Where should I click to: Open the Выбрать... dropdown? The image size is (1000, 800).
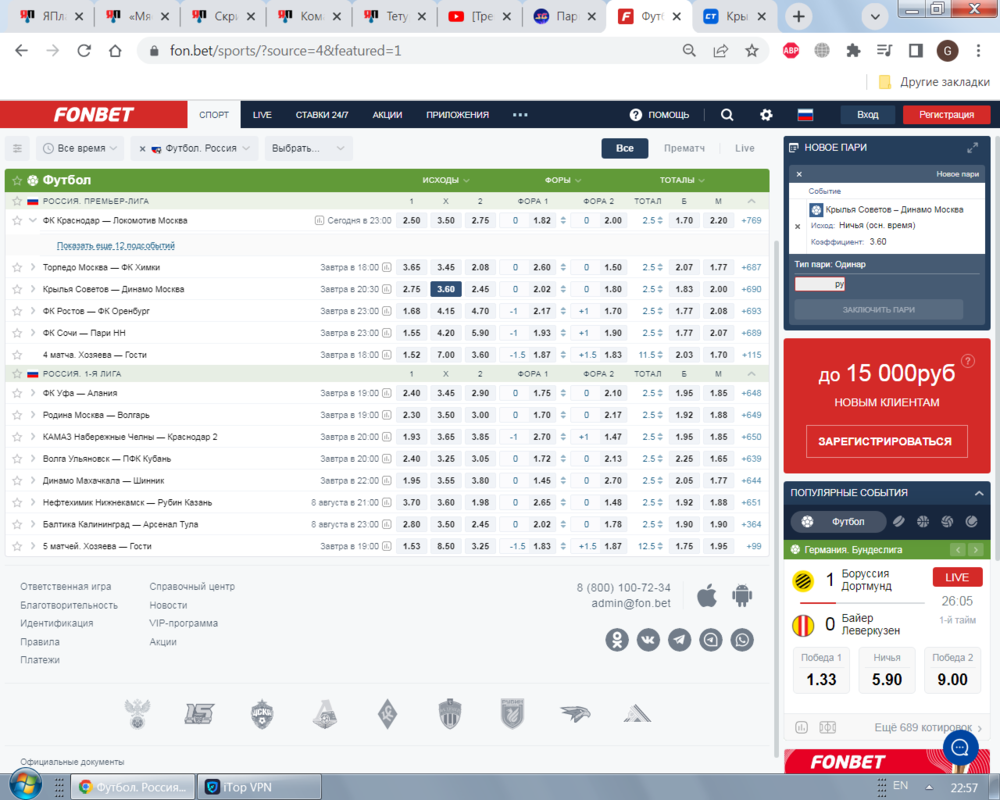tap(308, 148)
